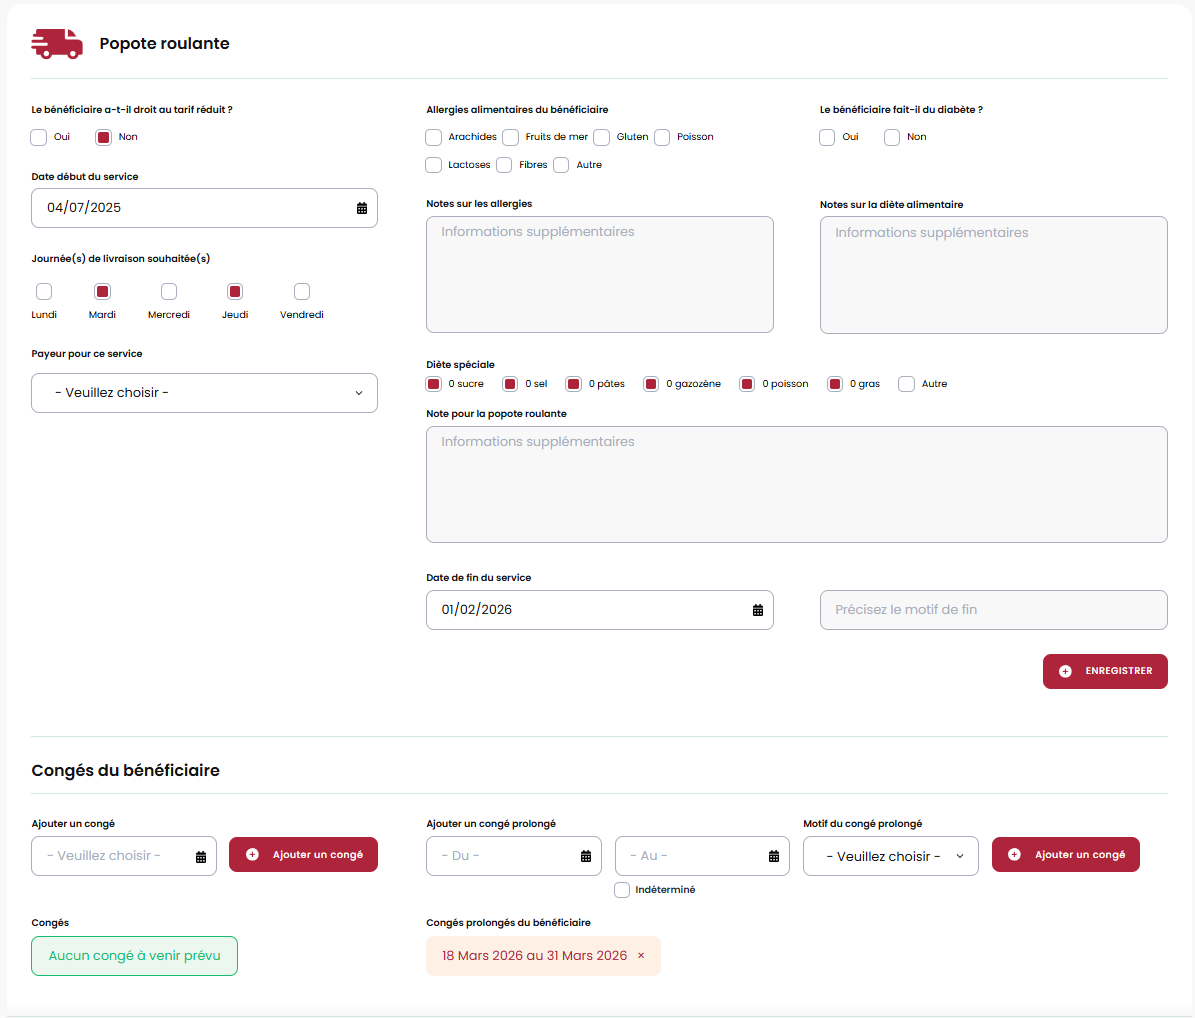Check the Lundi delivery day

(44, 292)
